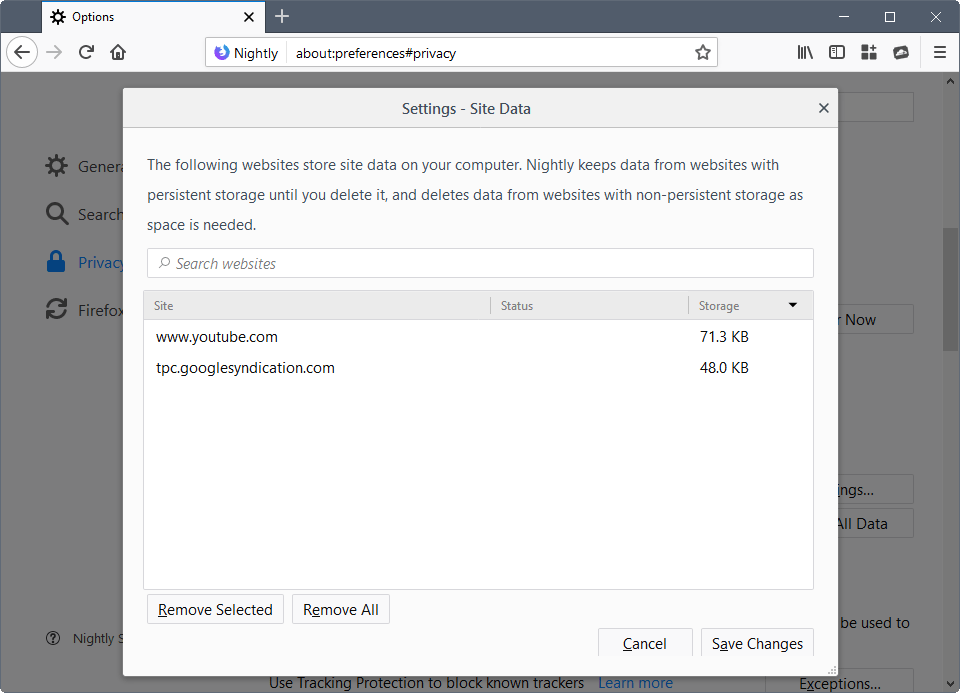Screen dimensions: 960x693
Task: Go home using the Home icon
Action: pyautogui.click(x=118, y=52)
